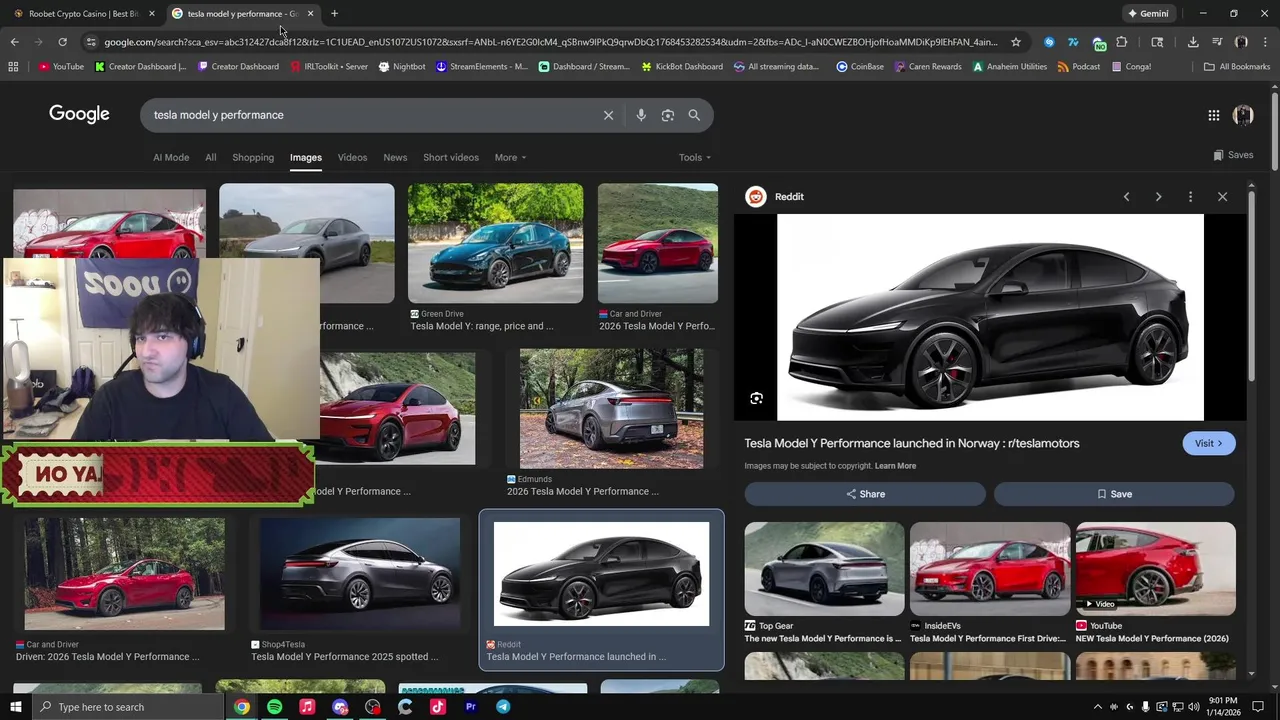
Task: Show next image in preview panel
Action: (1158, 197)
